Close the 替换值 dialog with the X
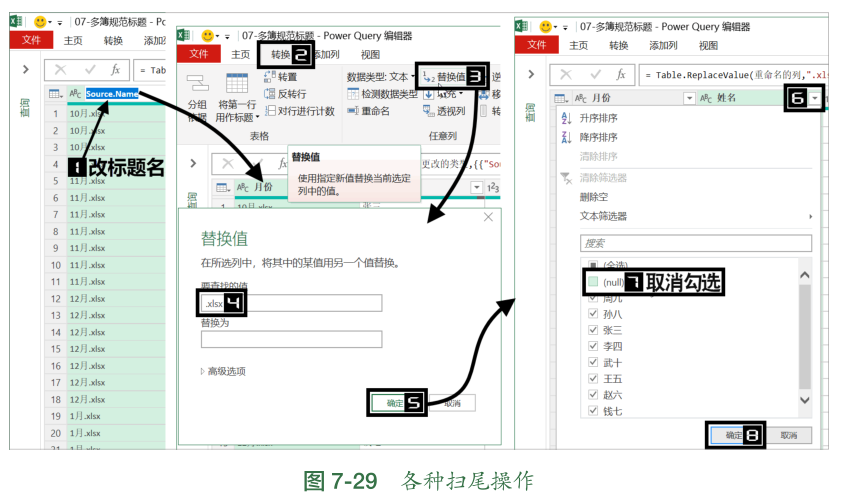 (488, 217)
